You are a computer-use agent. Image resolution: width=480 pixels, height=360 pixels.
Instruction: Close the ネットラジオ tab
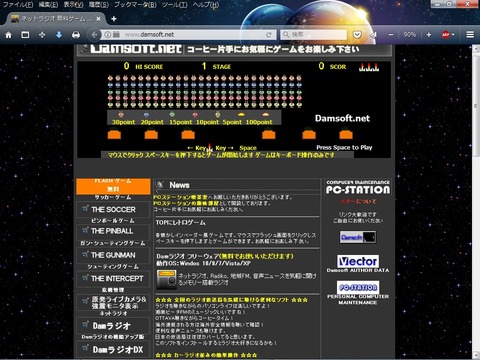[x=98, y=19]
